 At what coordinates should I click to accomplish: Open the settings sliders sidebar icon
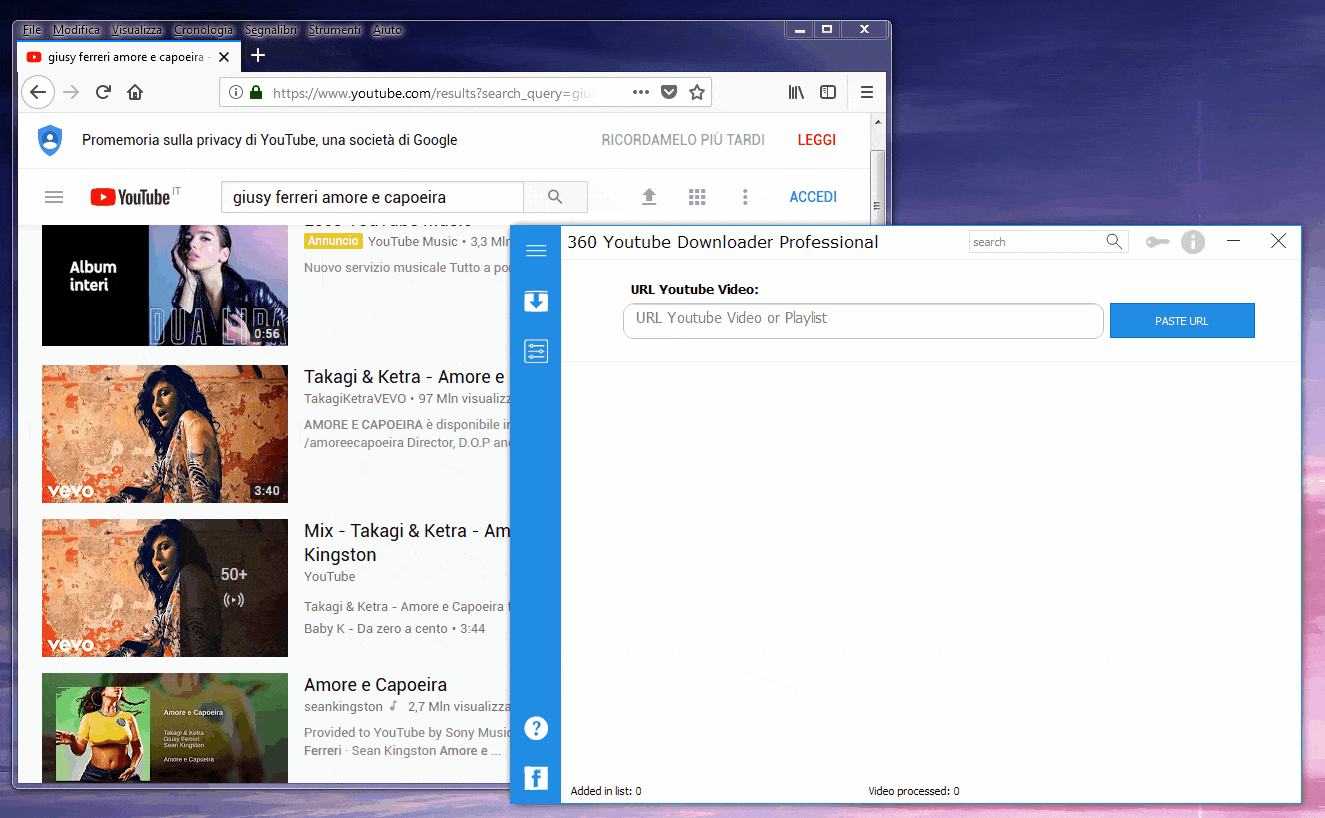tap(536, 351)
